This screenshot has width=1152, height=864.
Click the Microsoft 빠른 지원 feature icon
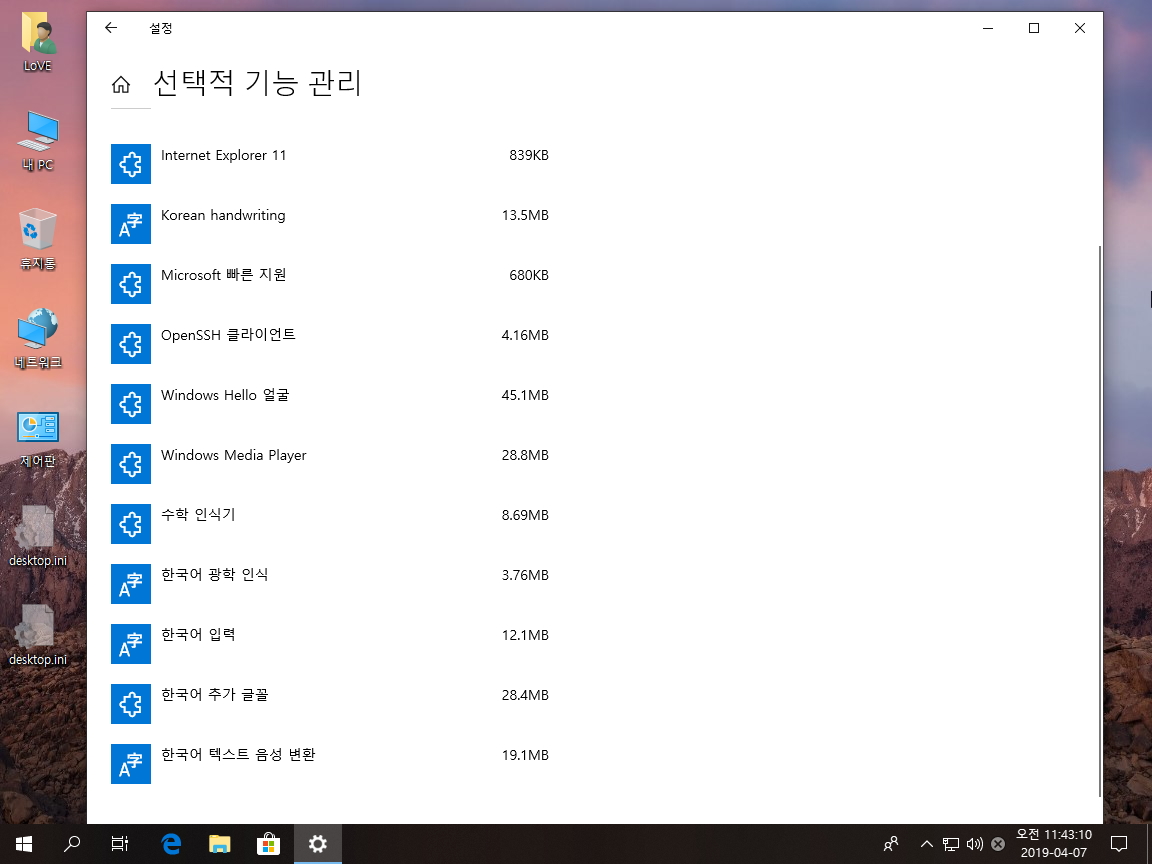tap(131, 284)
